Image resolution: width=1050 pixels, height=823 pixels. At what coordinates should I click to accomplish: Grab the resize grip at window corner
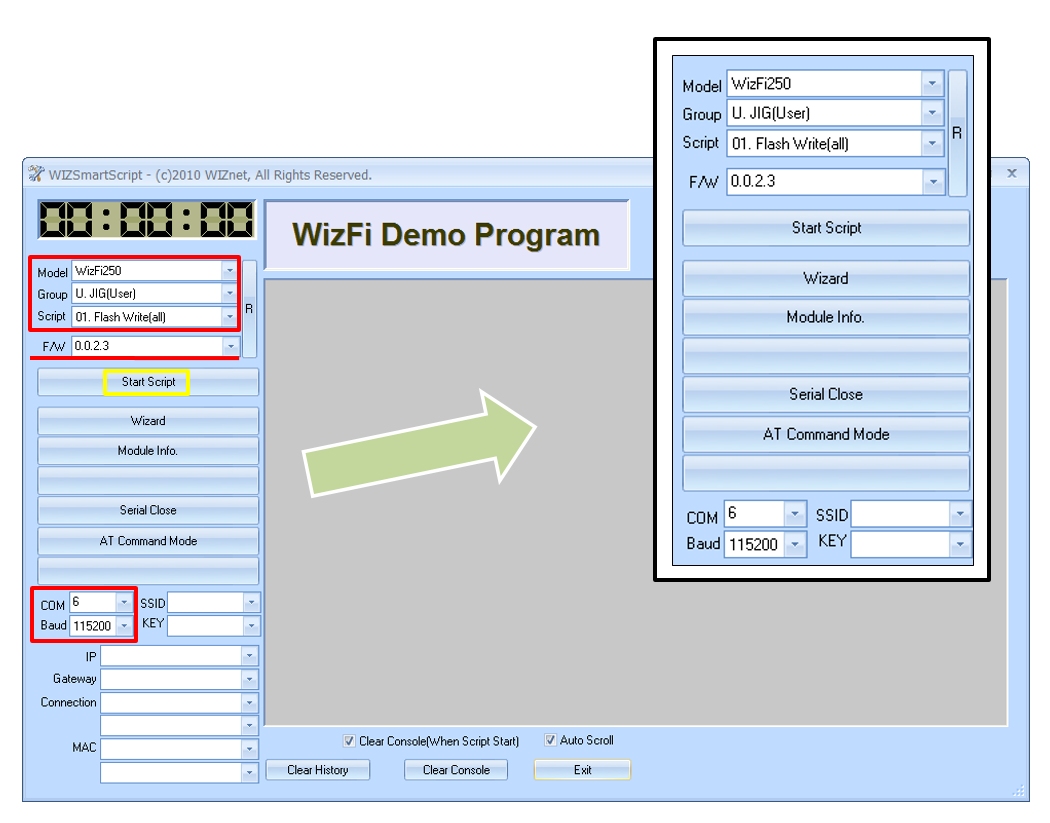tap(1019, 792)
